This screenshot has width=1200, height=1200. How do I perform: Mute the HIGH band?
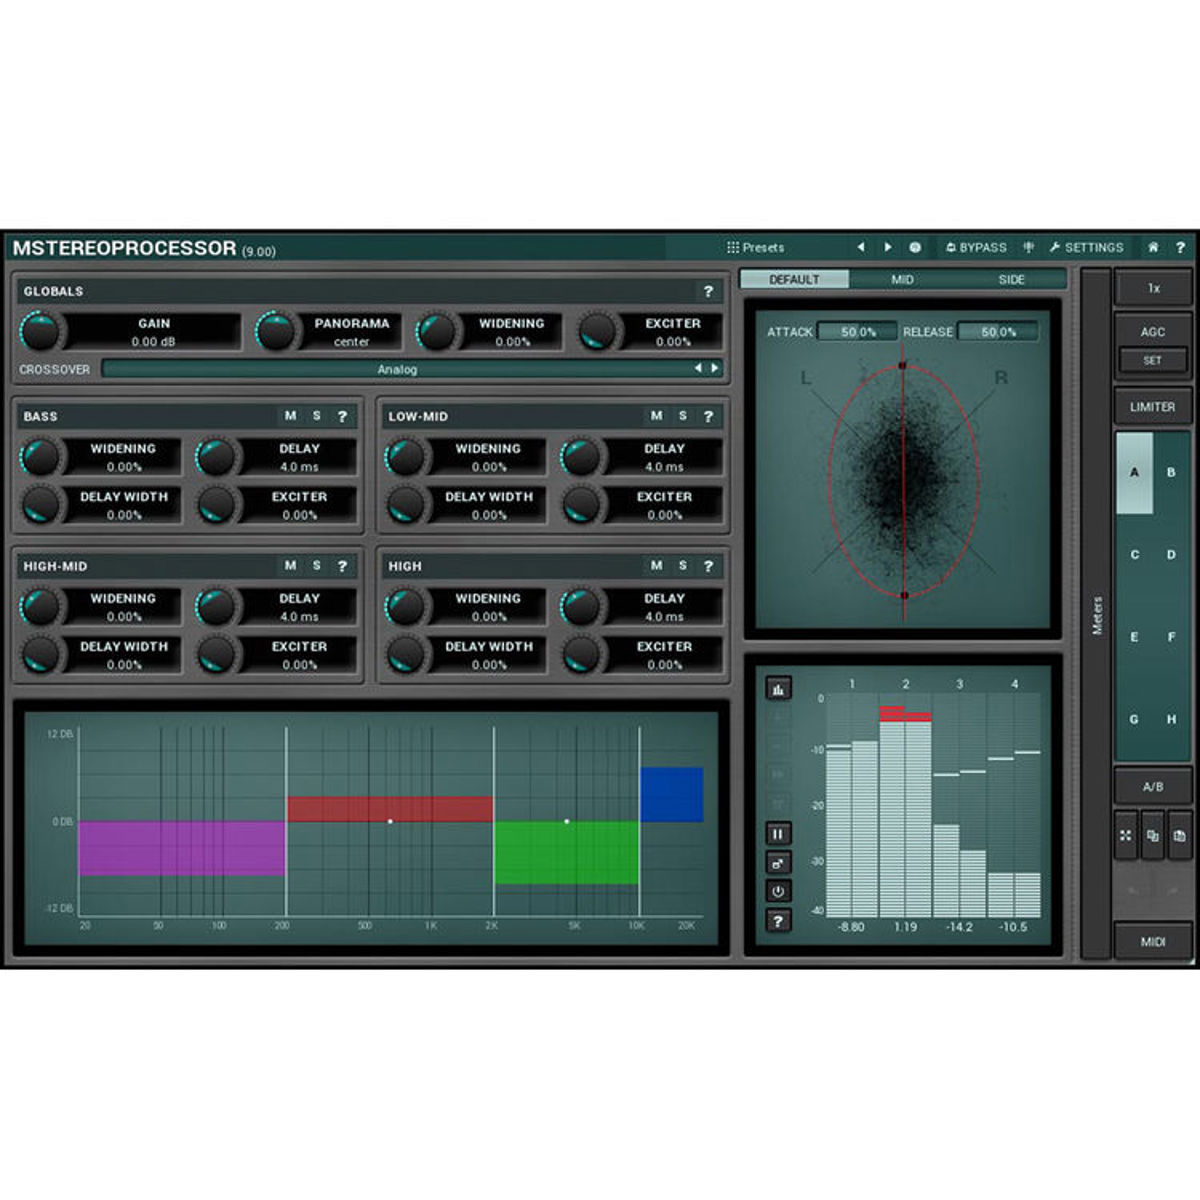coord(656,566)
